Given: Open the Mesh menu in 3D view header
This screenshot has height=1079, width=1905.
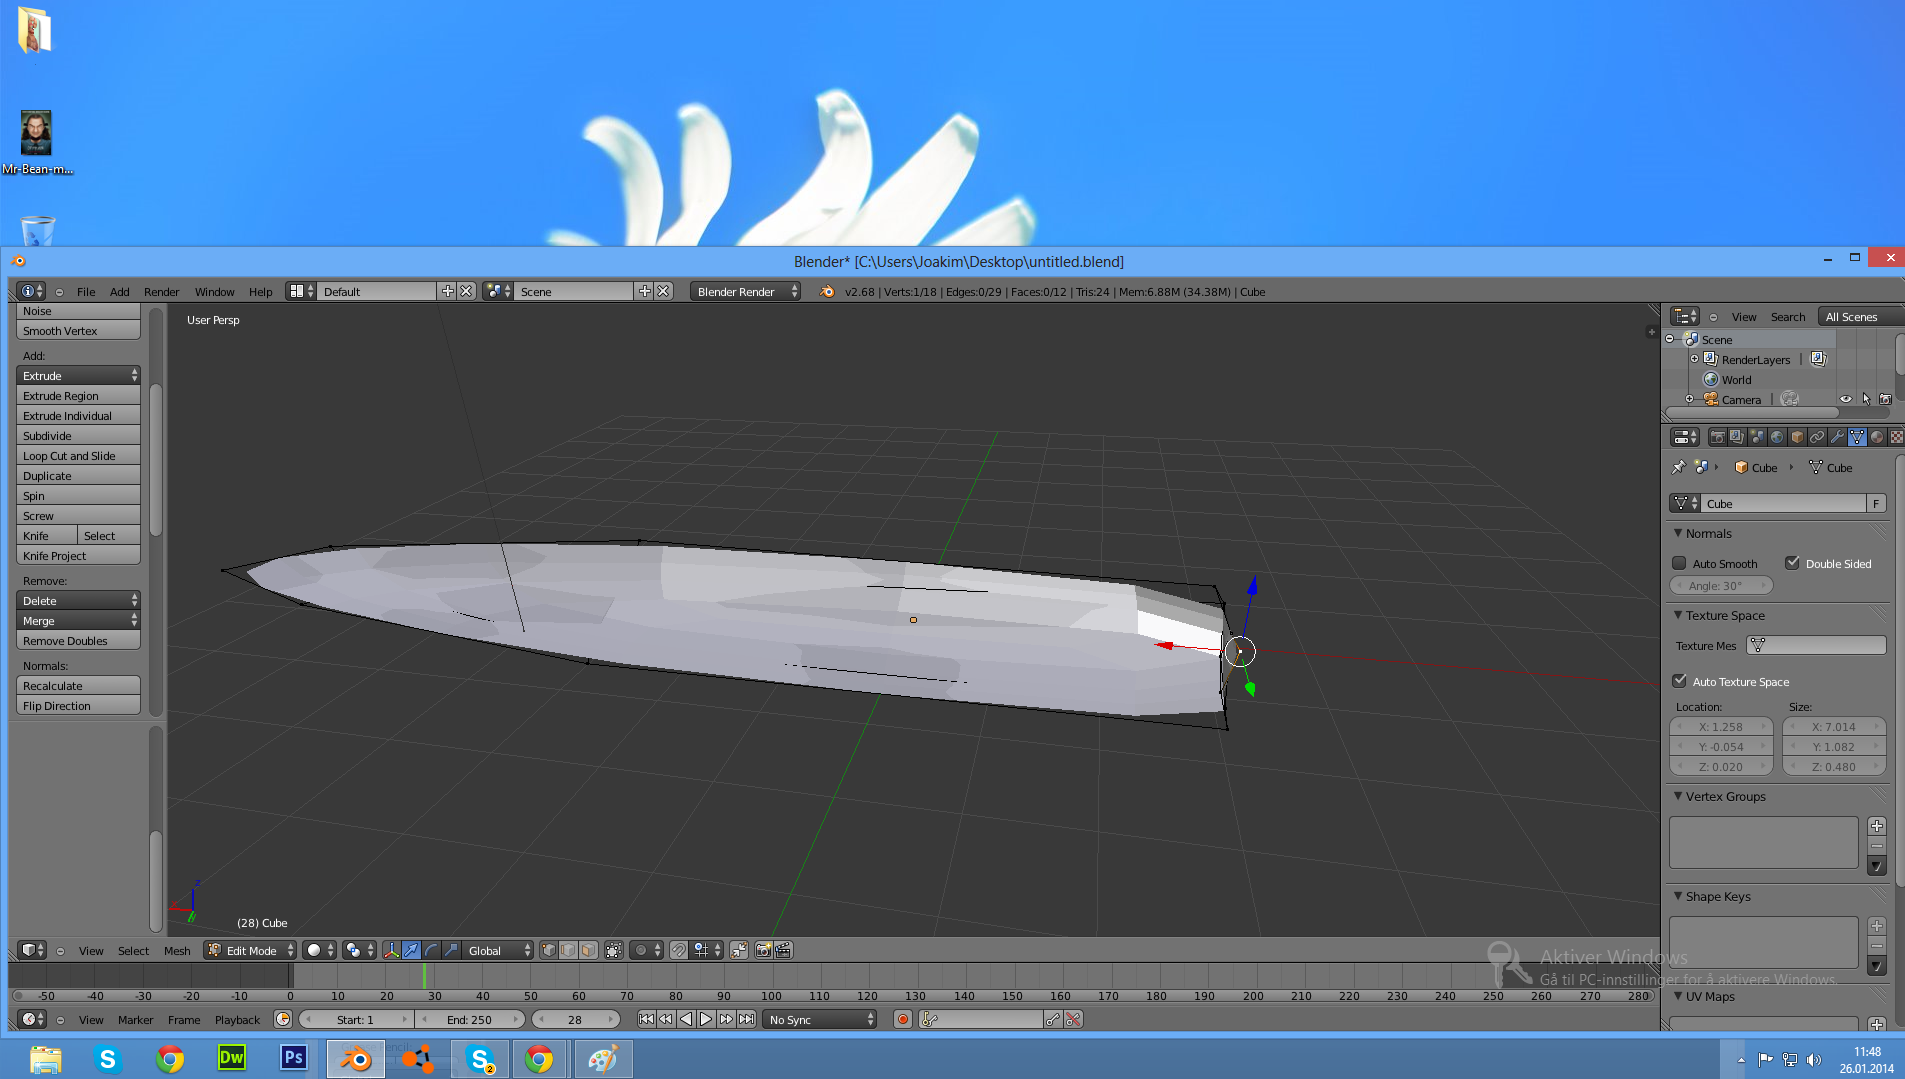Looking at the screenshot, I should (177, 950).
